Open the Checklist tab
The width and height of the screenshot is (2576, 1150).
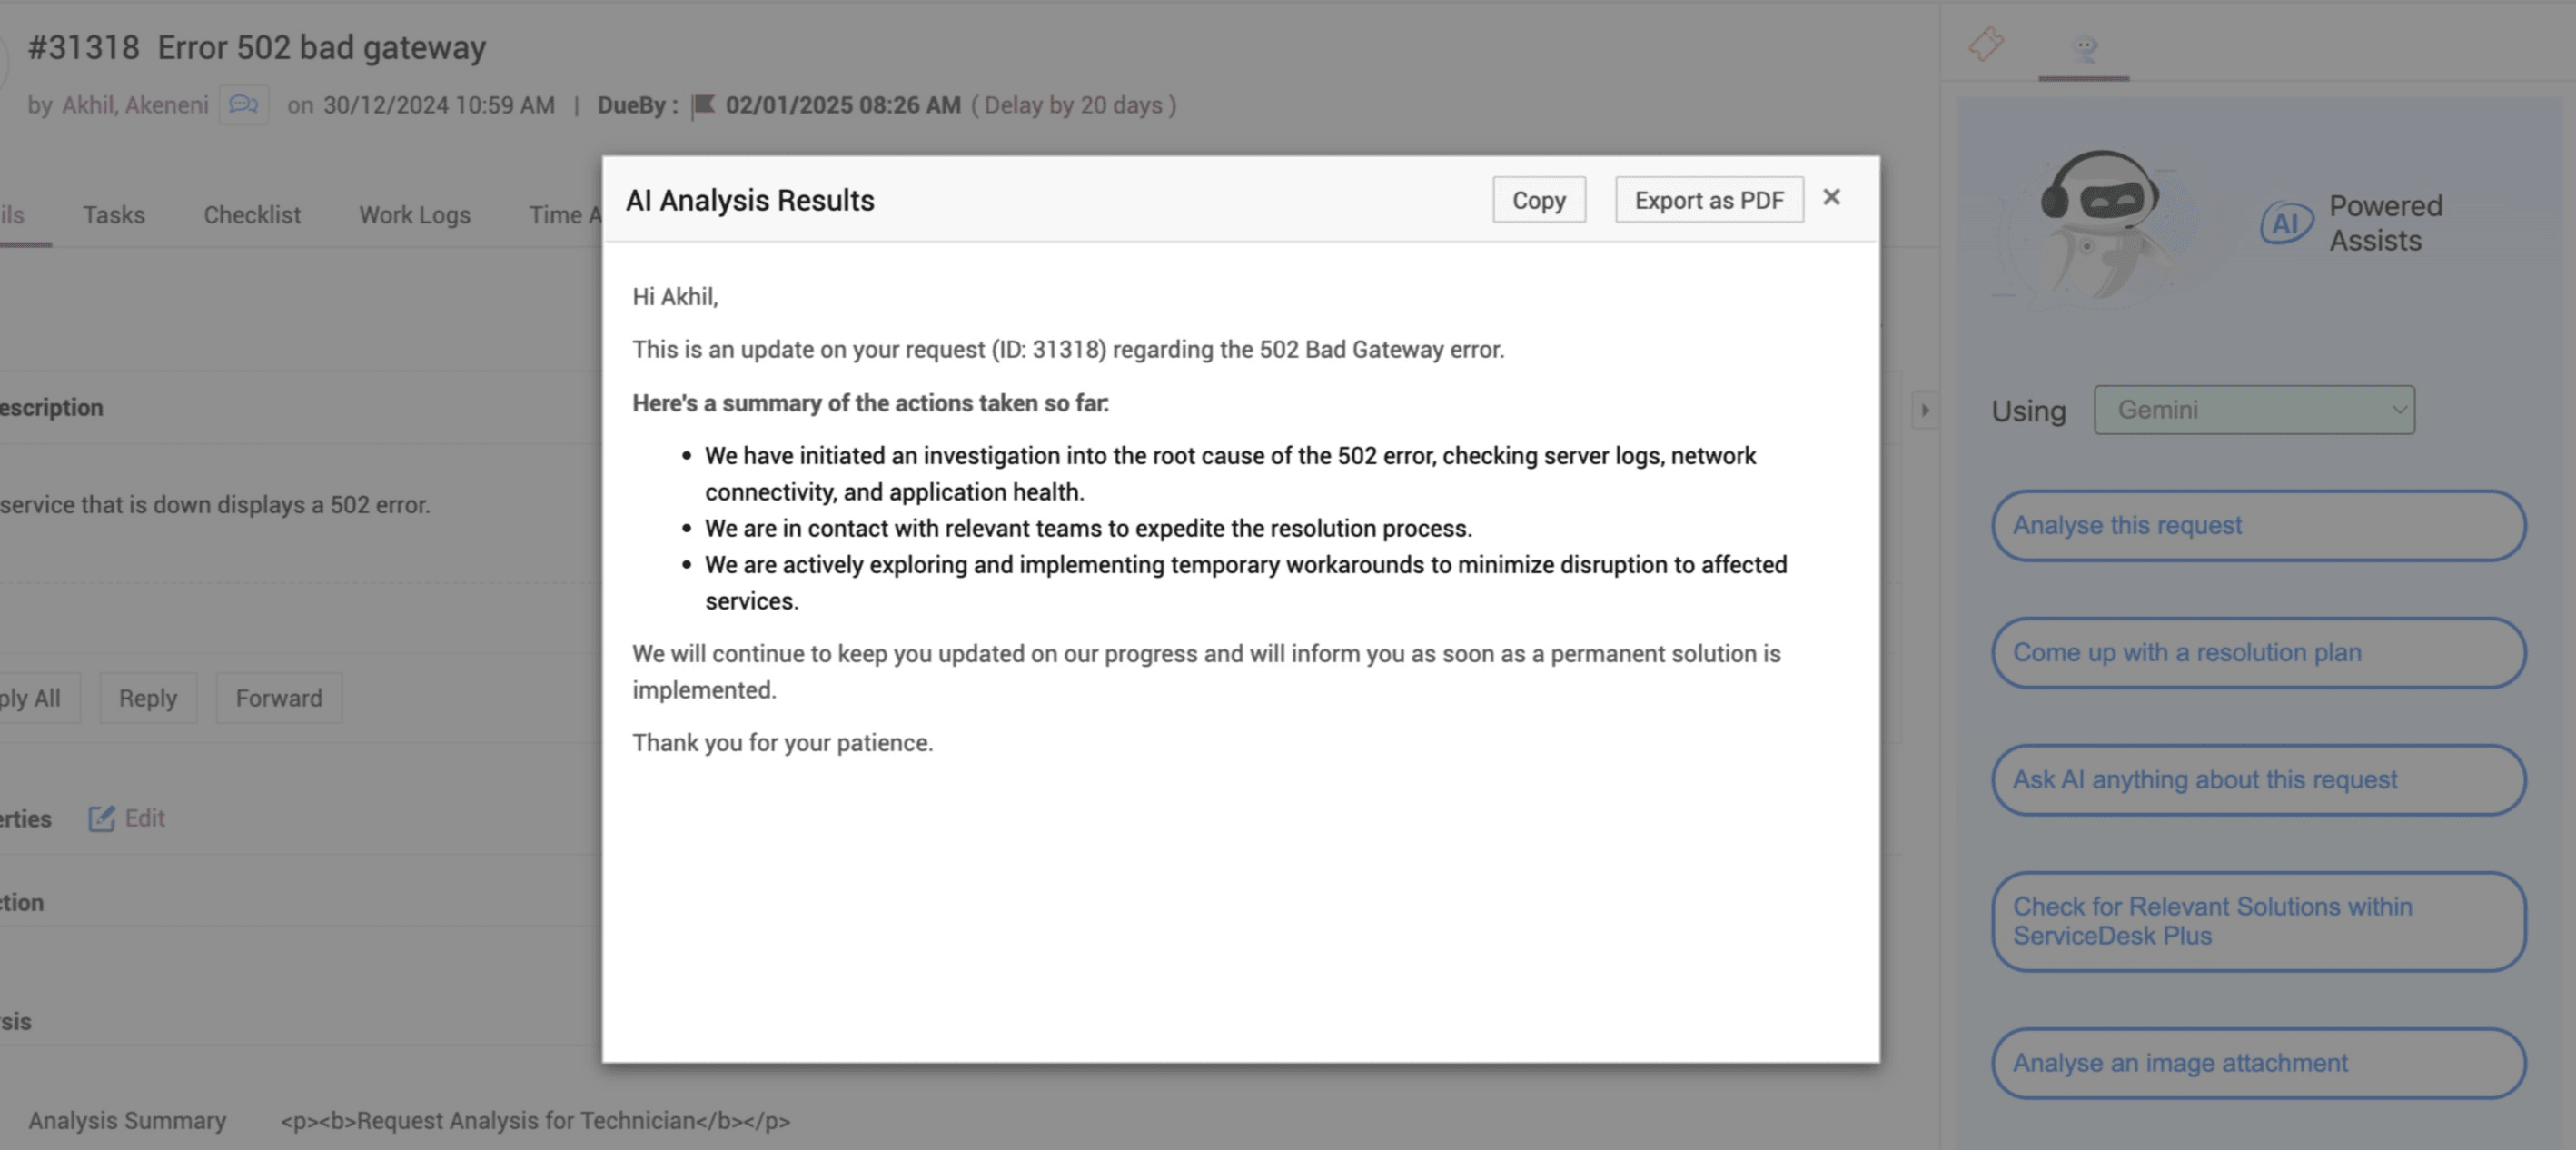coord(252,215)
